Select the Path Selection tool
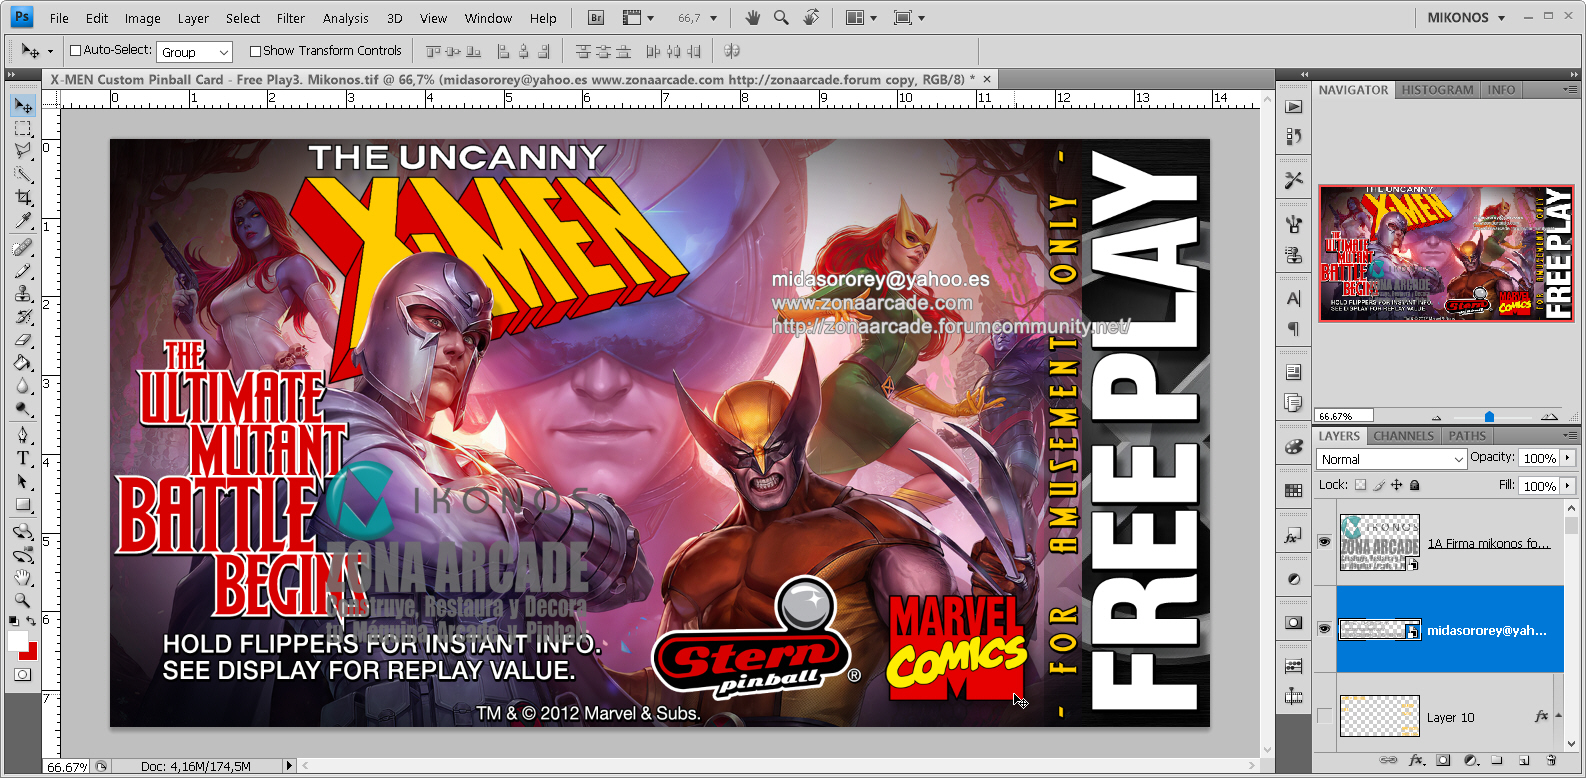 (23, 481)
